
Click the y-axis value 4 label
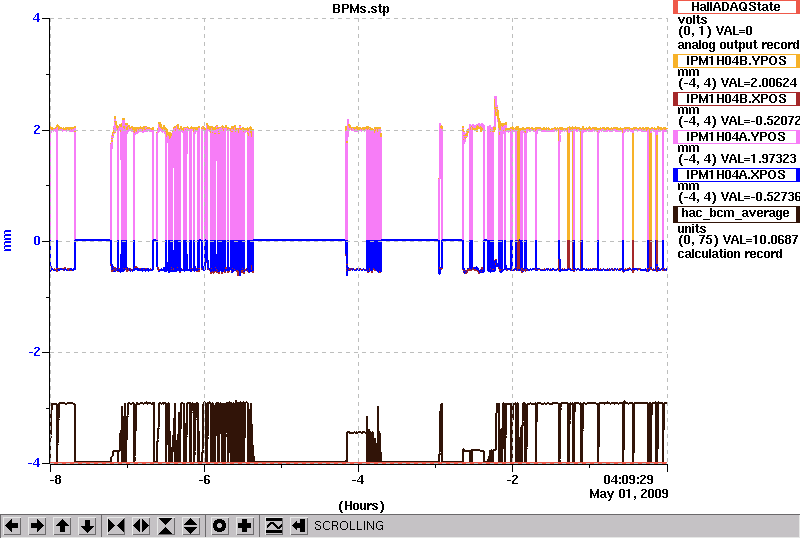[x=36, y=18]
